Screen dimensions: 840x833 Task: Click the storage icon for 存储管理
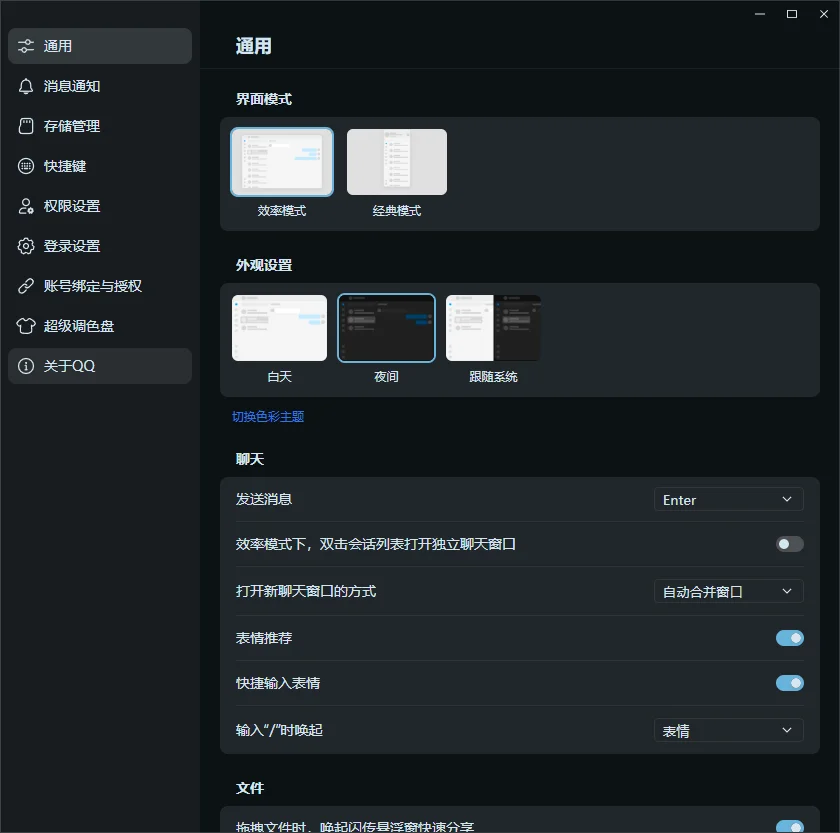tap(26, 126)
